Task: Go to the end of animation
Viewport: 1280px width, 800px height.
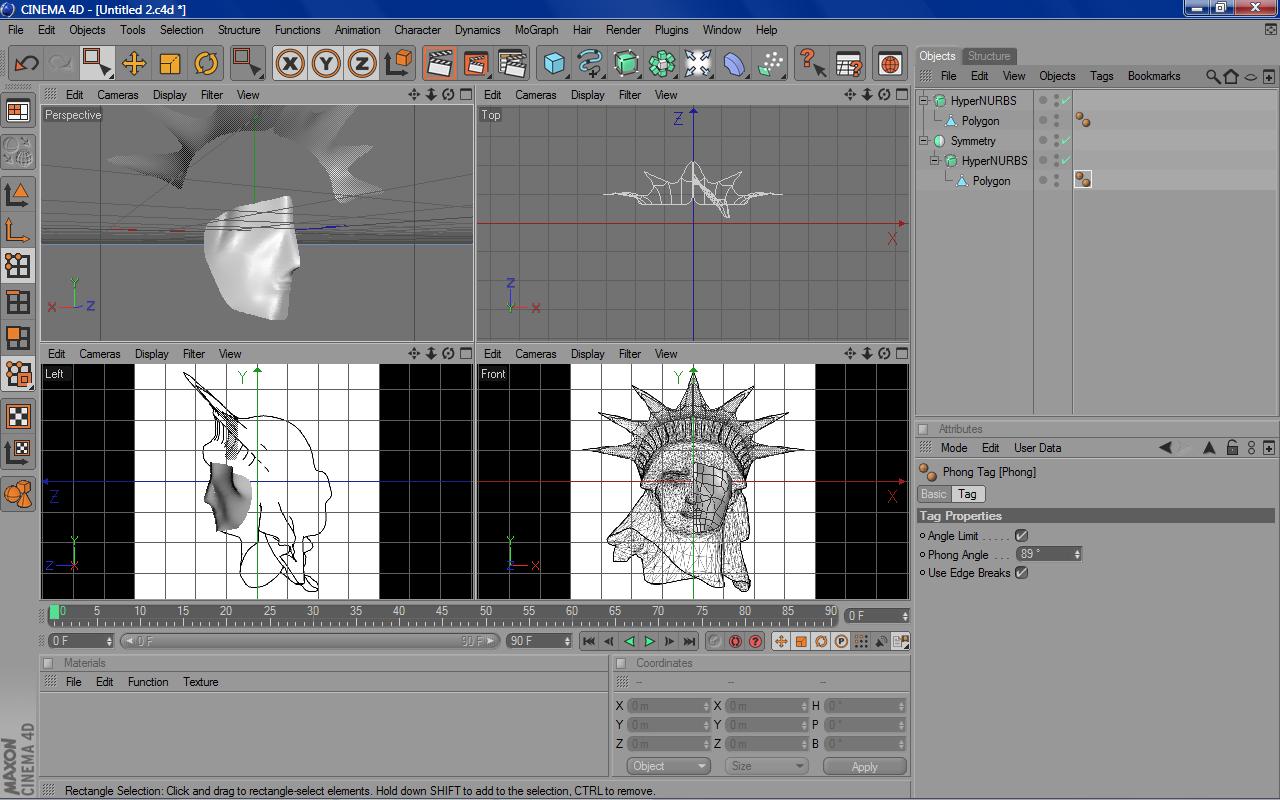Action: (x=690, y=641)
